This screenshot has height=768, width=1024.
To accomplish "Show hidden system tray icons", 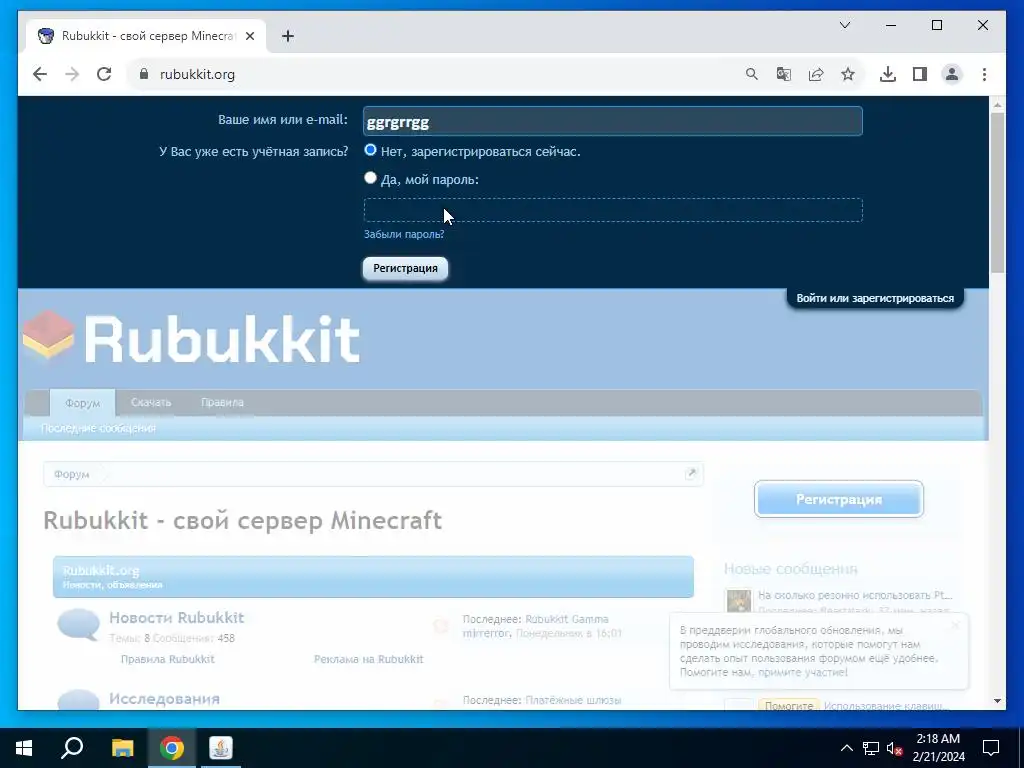I will point(846,748).
